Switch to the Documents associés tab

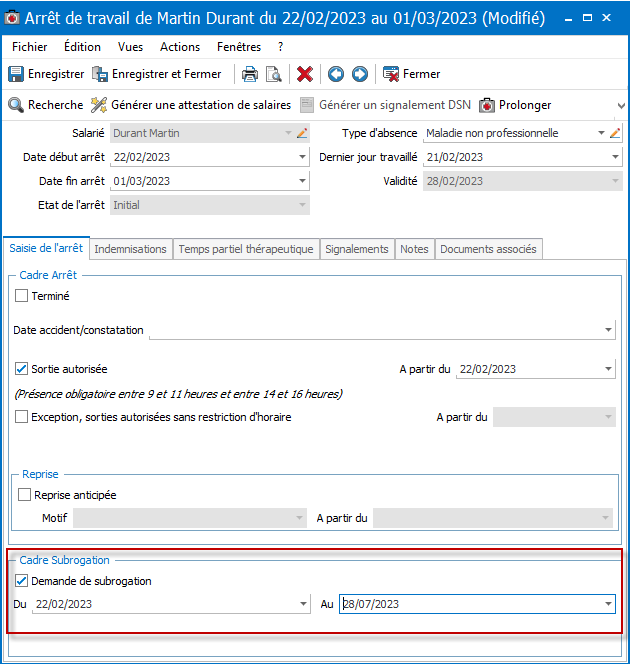(x=489, y=249)
